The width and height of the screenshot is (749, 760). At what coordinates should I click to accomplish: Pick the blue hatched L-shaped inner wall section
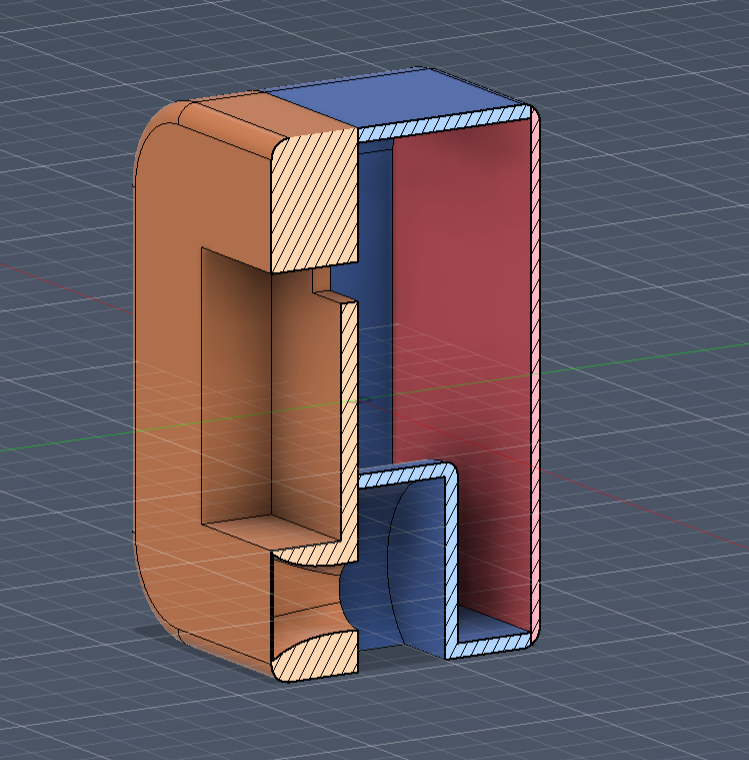[451, 557]
